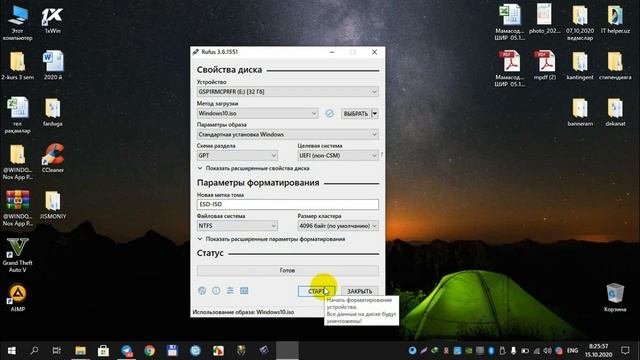640x360 pixels.
Task: Open the notification center icon
Action: point(625,350)
